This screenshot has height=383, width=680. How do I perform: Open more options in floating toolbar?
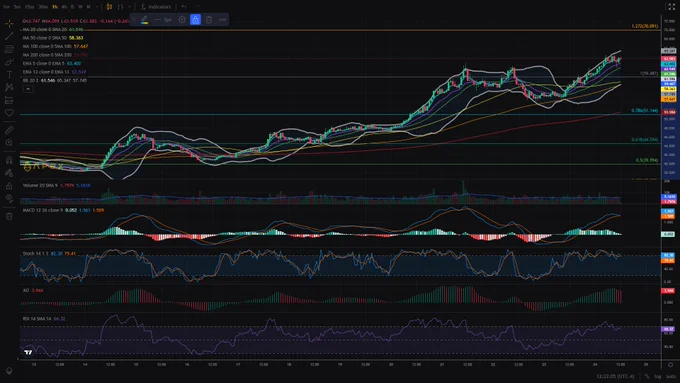[222, 20]
